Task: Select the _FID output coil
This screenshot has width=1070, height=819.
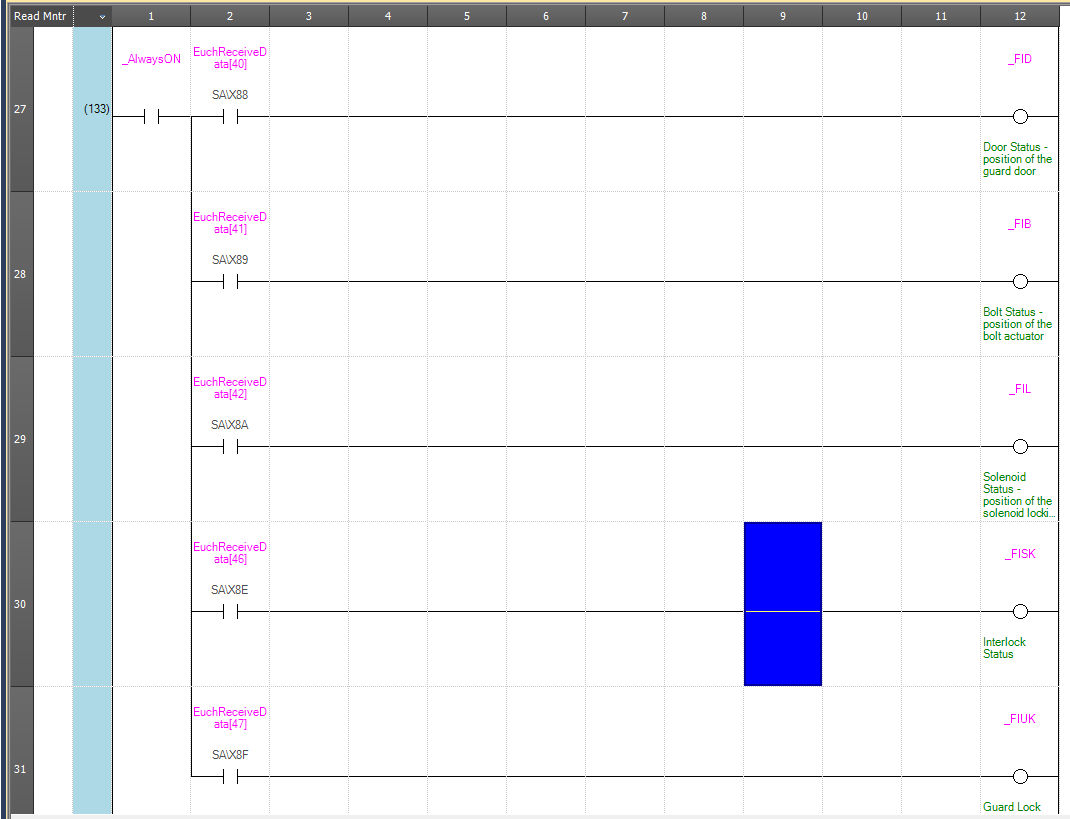Action: click(x=1020, y=117)
